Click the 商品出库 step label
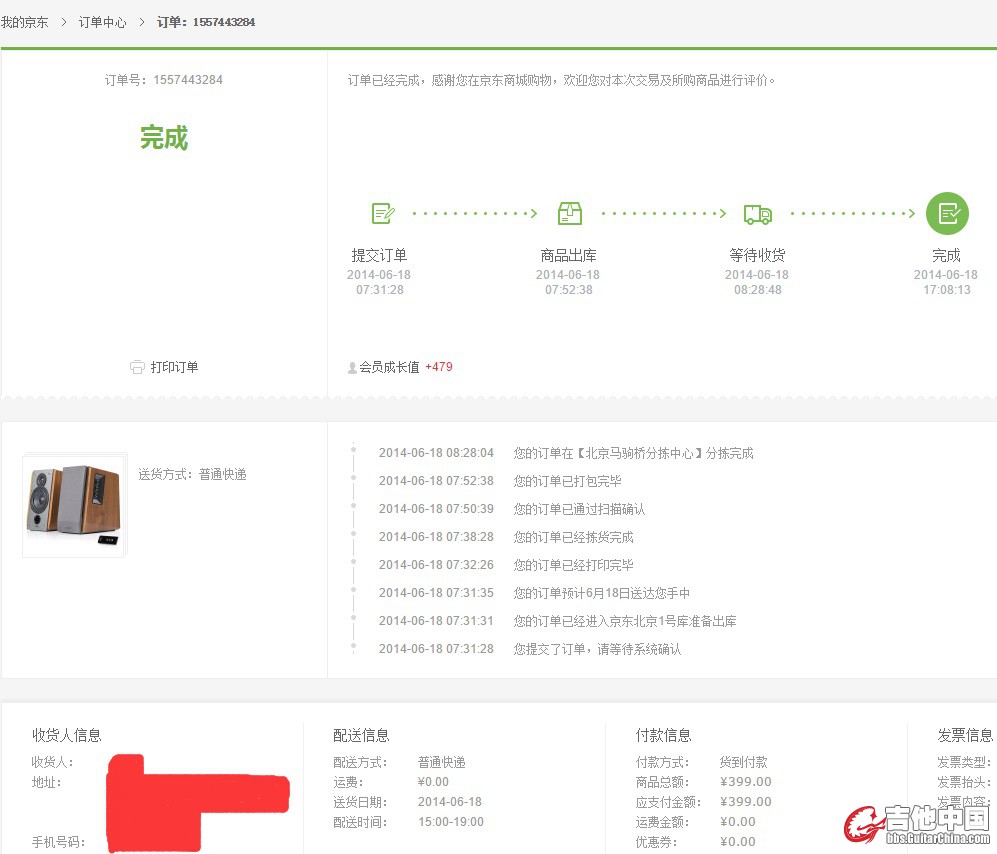 (x=568, y=255)
